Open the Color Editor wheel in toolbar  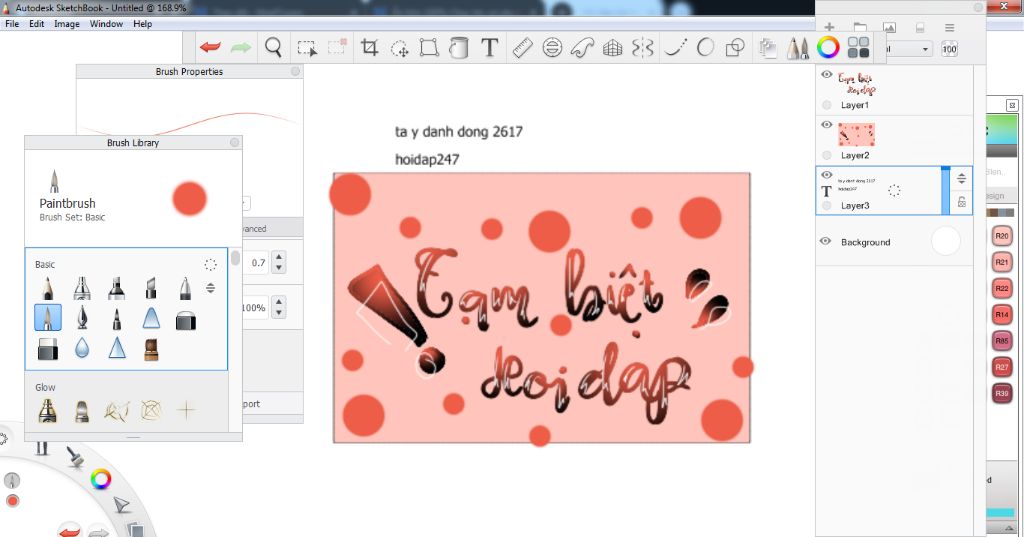[828, 47]
